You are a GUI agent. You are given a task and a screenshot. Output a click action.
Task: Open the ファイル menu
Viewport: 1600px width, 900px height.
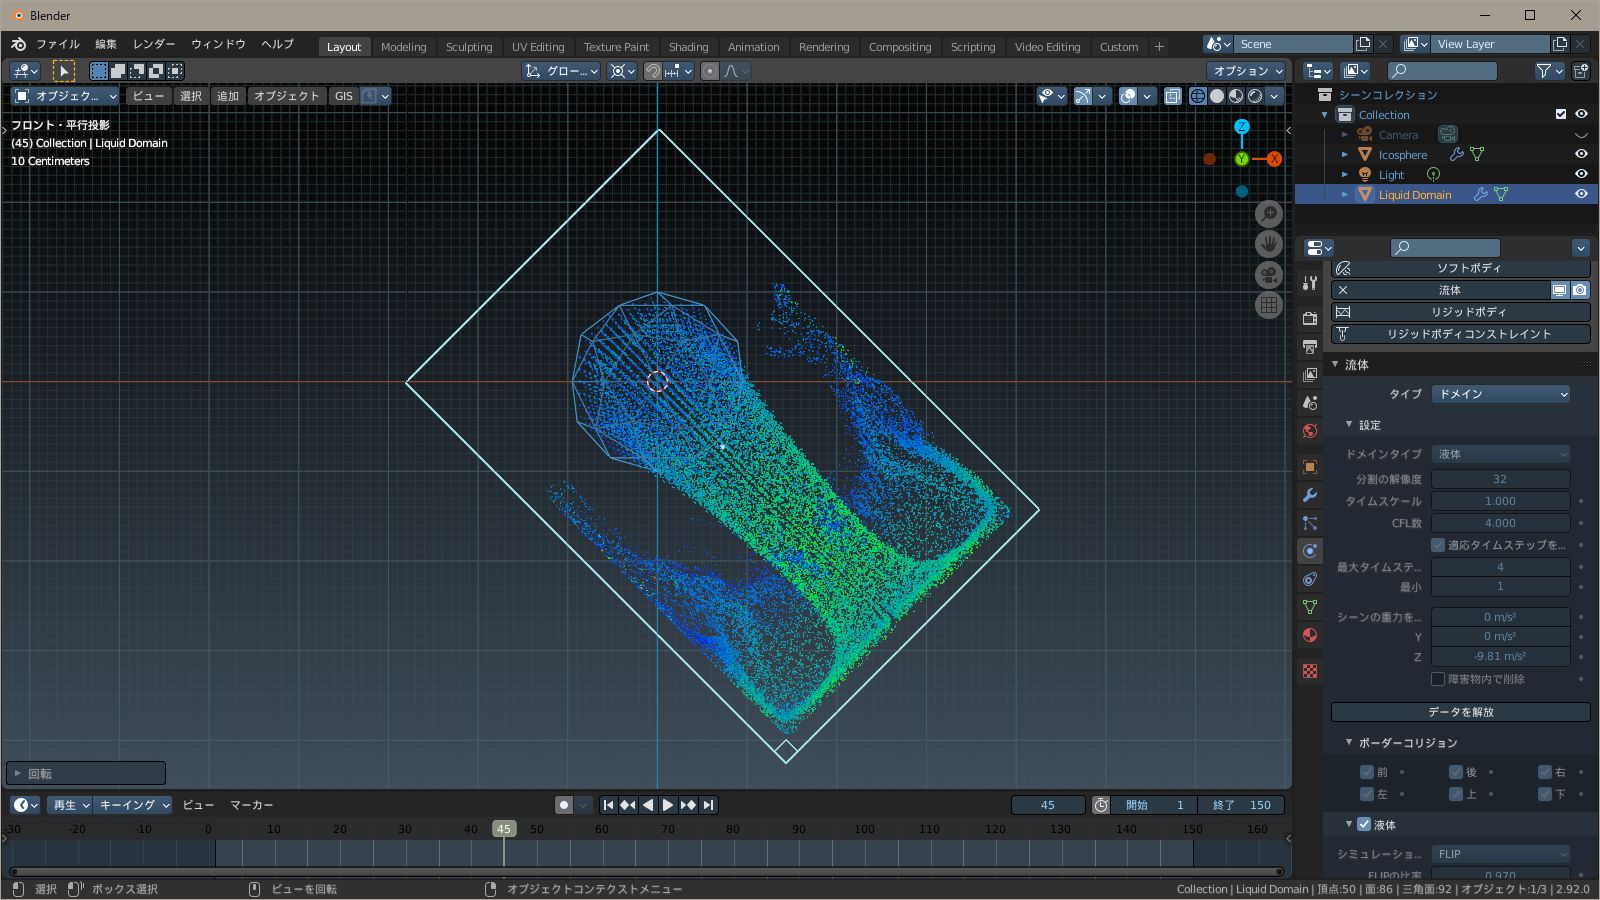coord(58,44)
